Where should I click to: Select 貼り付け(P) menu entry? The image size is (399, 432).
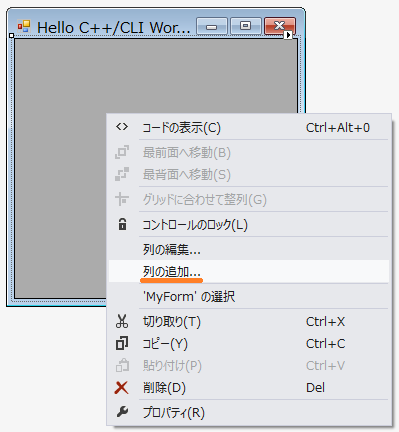(x=249, y=366)
